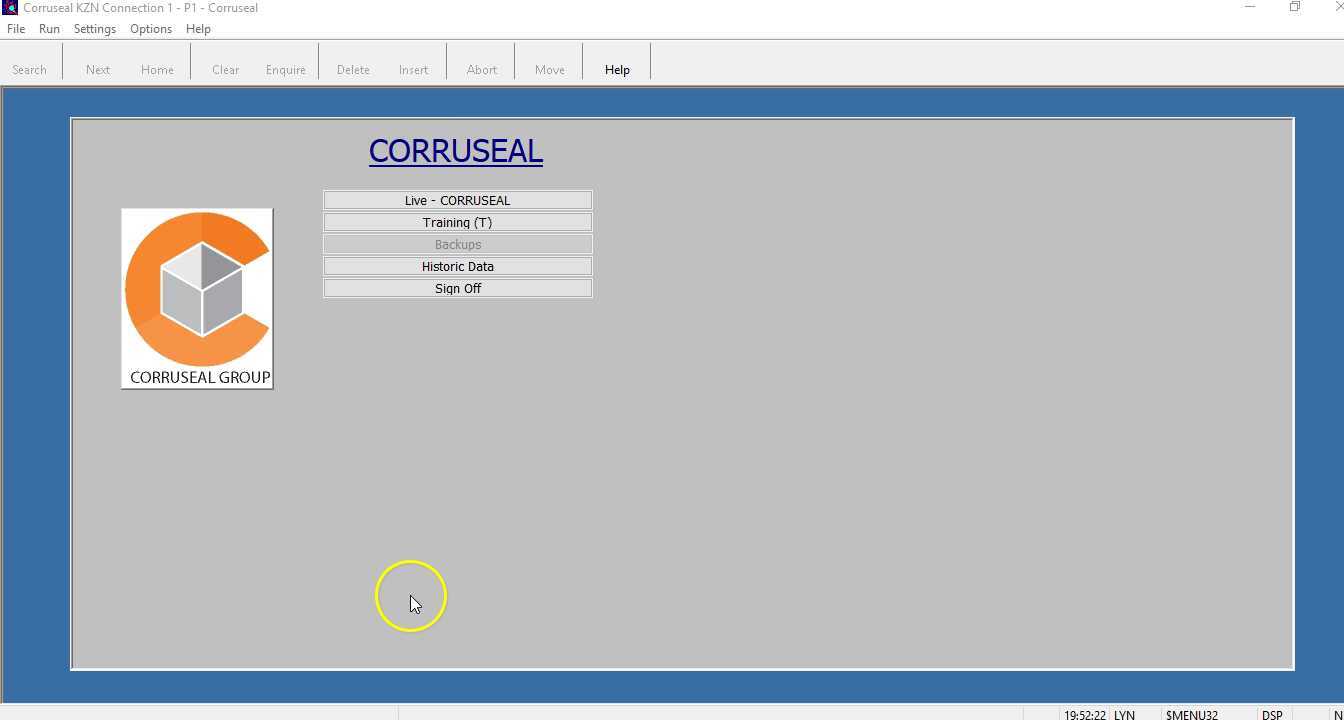Open the Options menu

coord(150,28)
